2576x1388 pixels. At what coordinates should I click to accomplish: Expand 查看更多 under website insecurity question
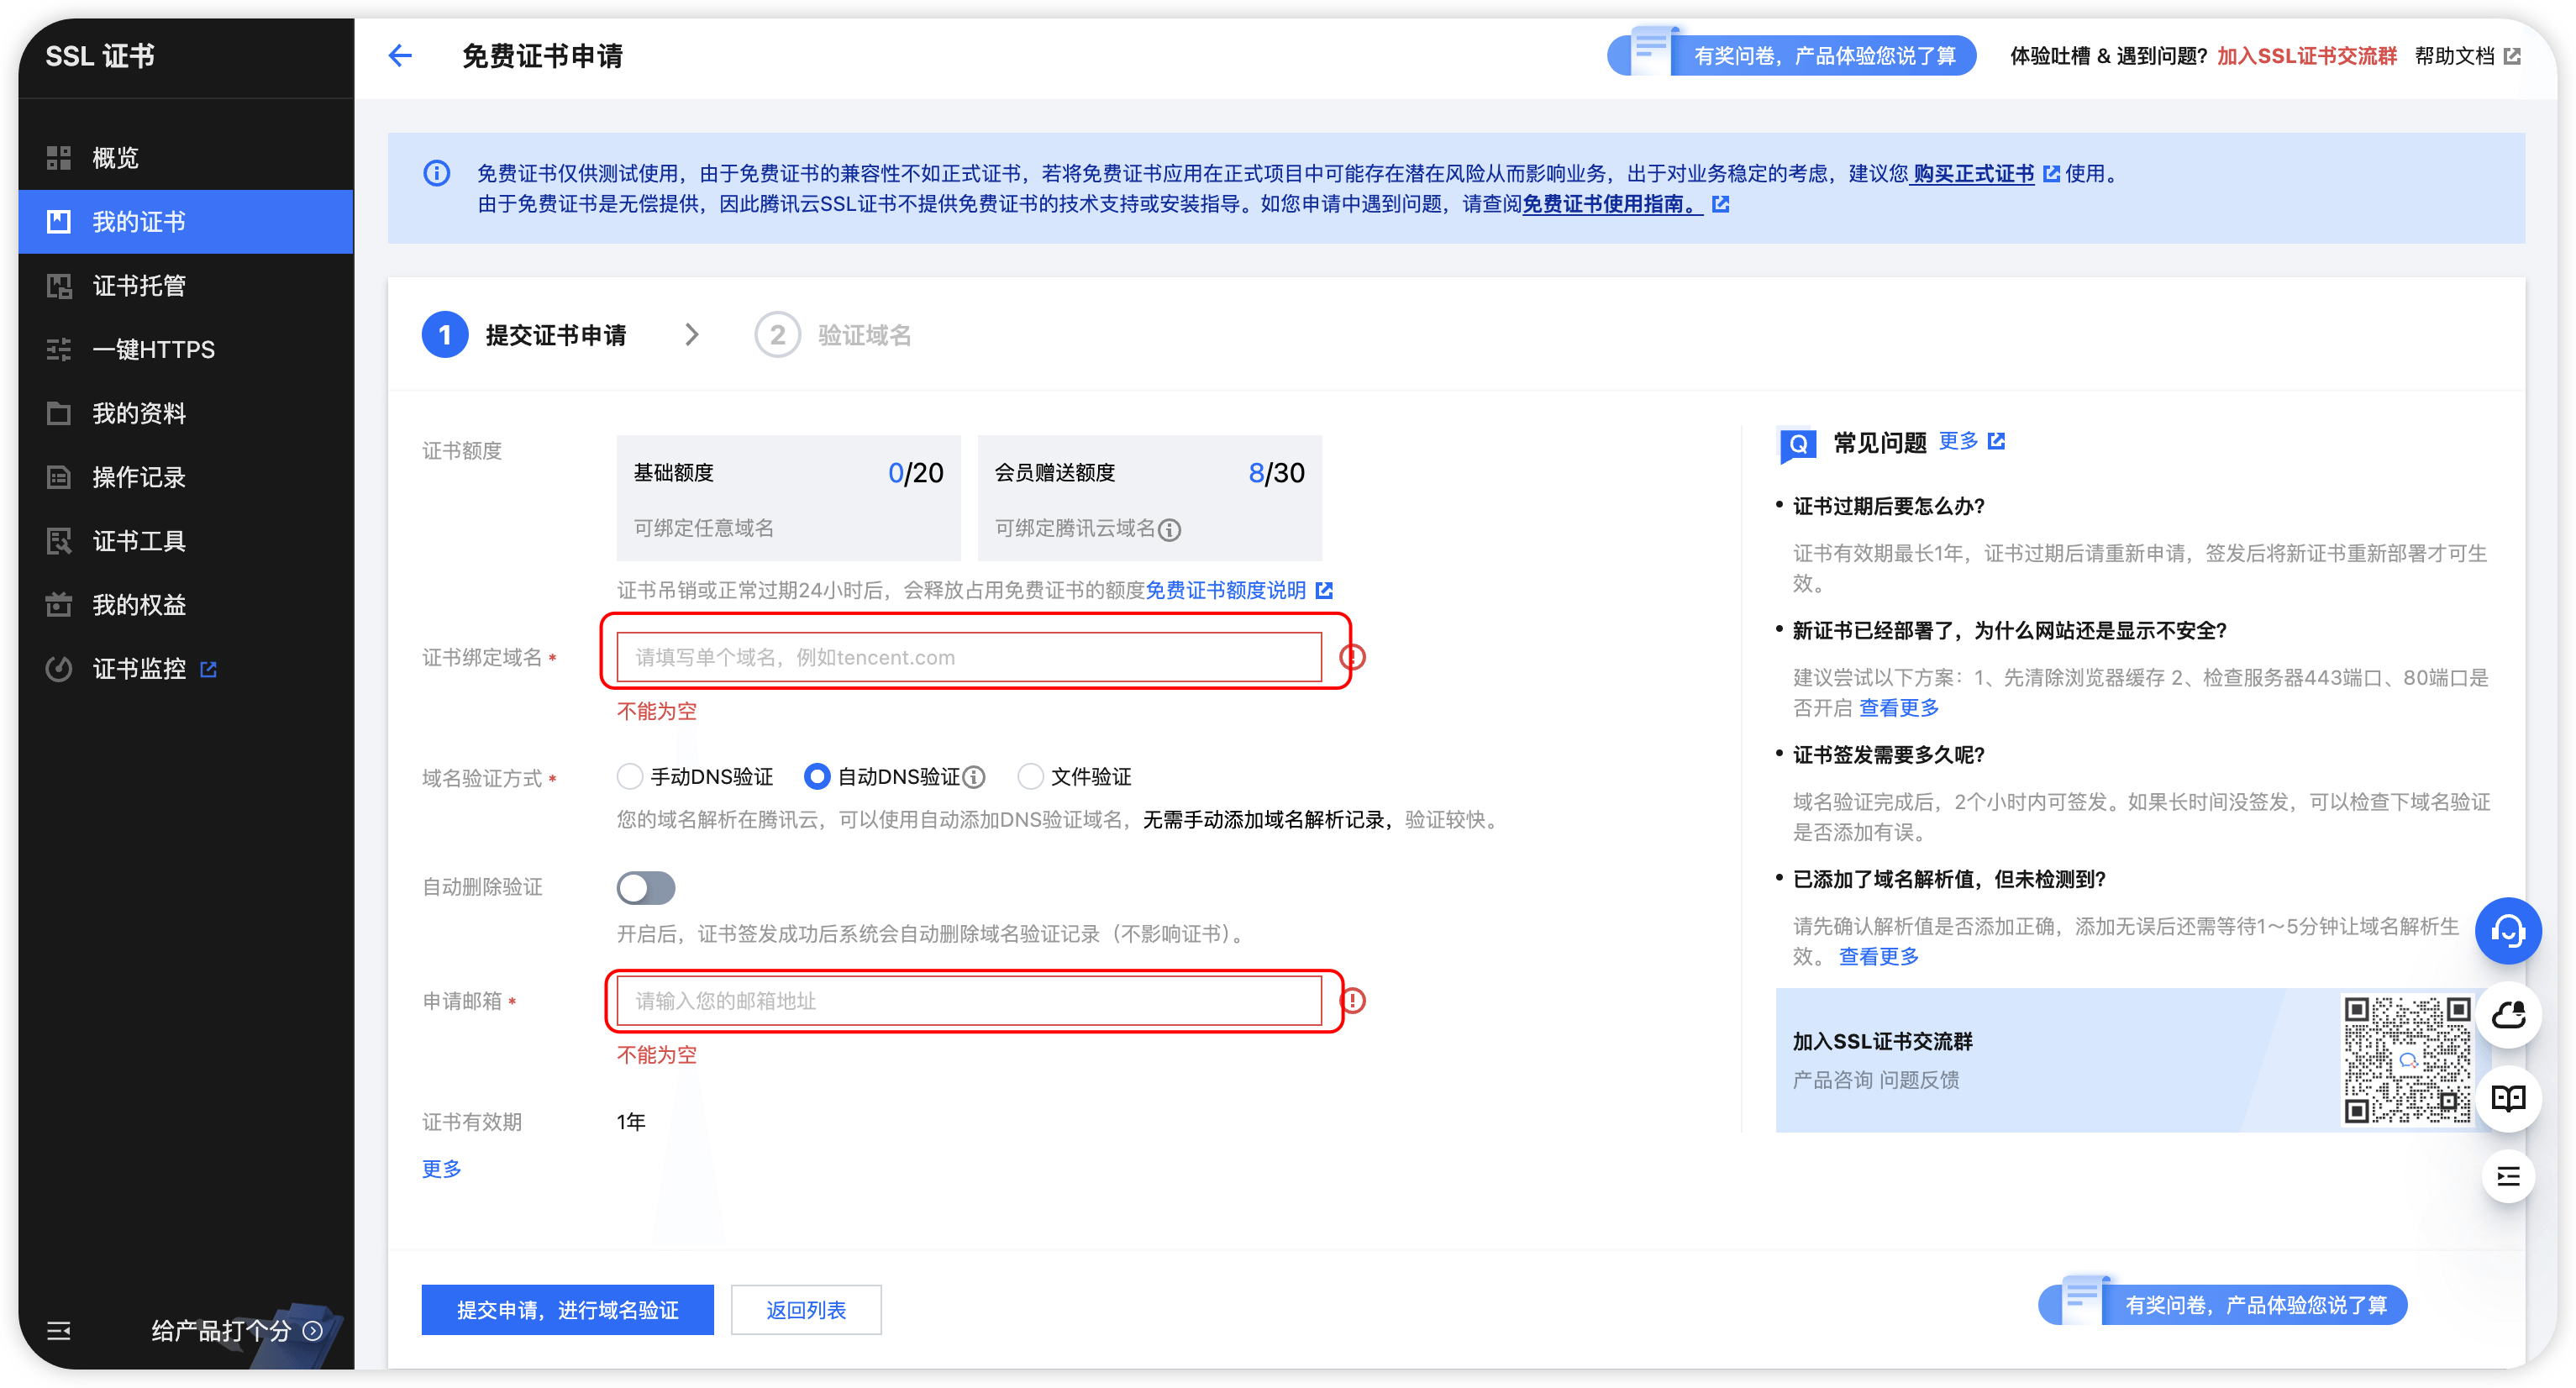[x=1898, y=708]
